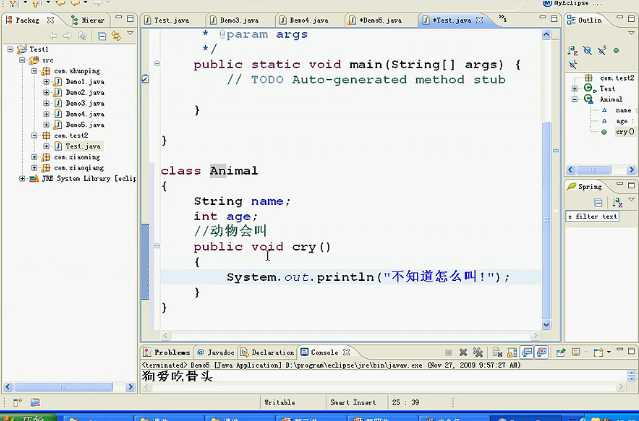Toggle Hide Static Members in Outline
Viewport: 639px width, 421px height.
point(602,51)
